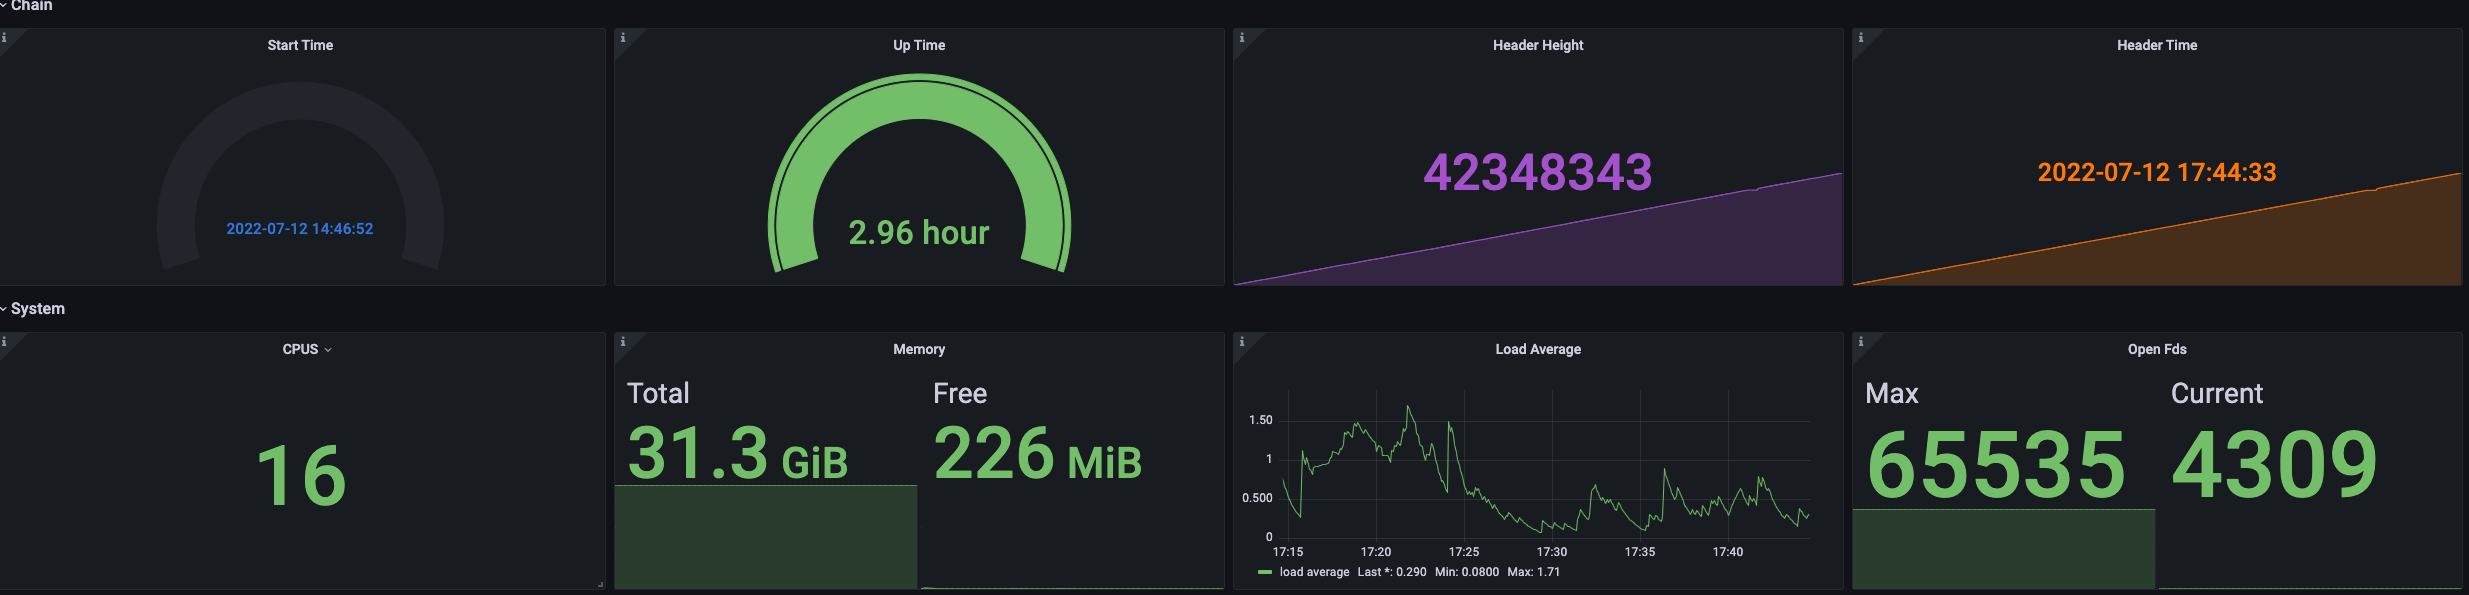The height and width of the screenshot is (595, 2469).
Task: Open Open Fds panel title menu
Action: coord(2157,349)
